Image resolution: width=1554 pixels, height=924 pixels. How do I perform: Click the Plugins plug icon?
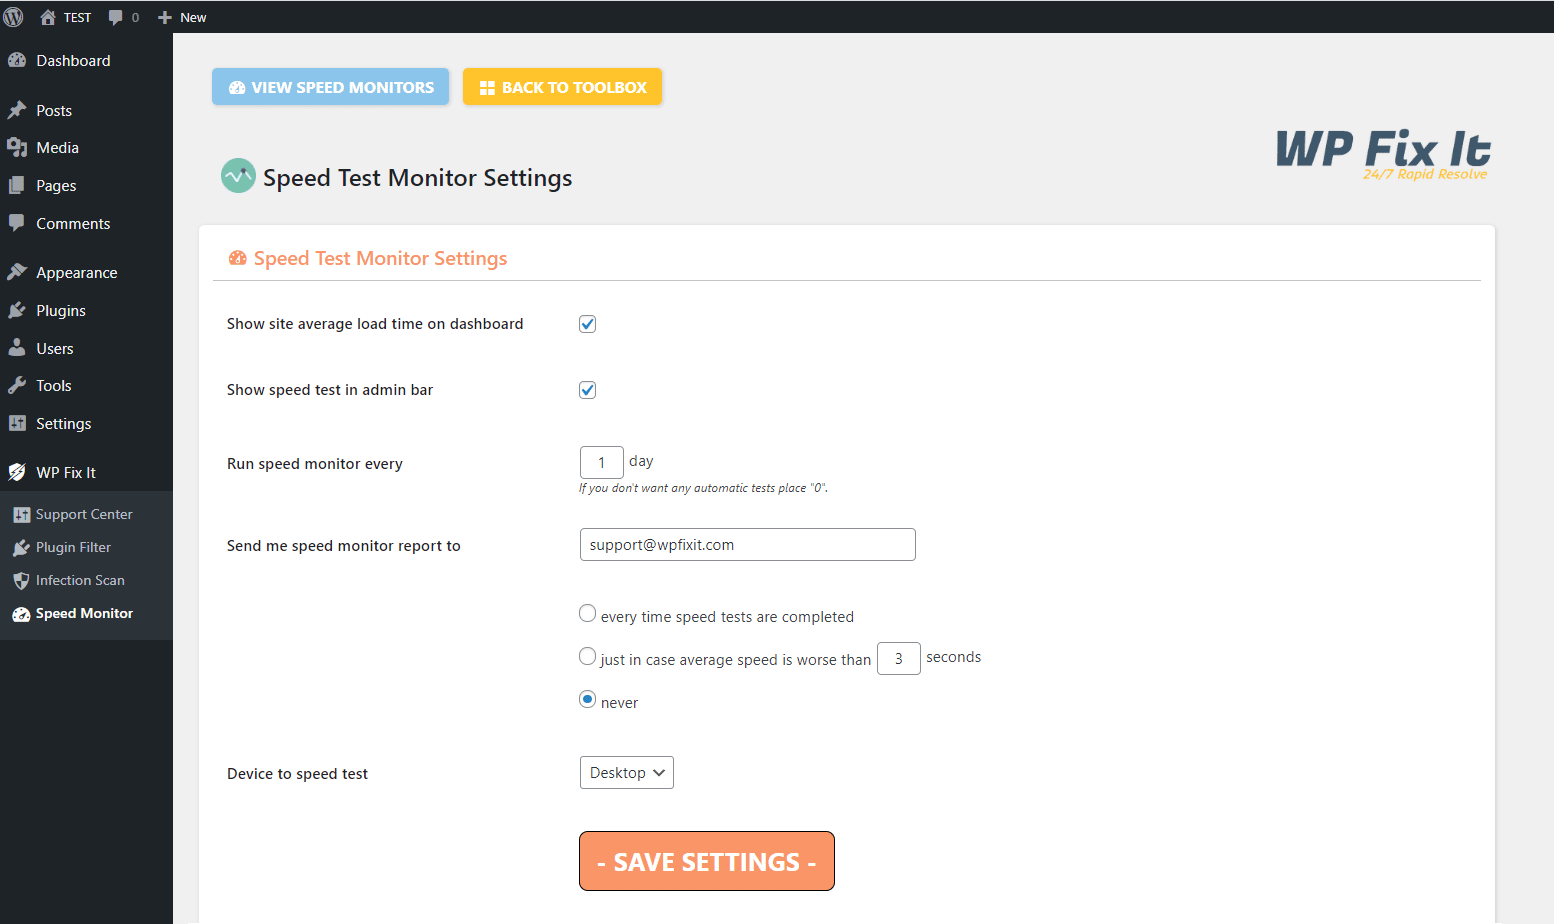coord(17,310)
